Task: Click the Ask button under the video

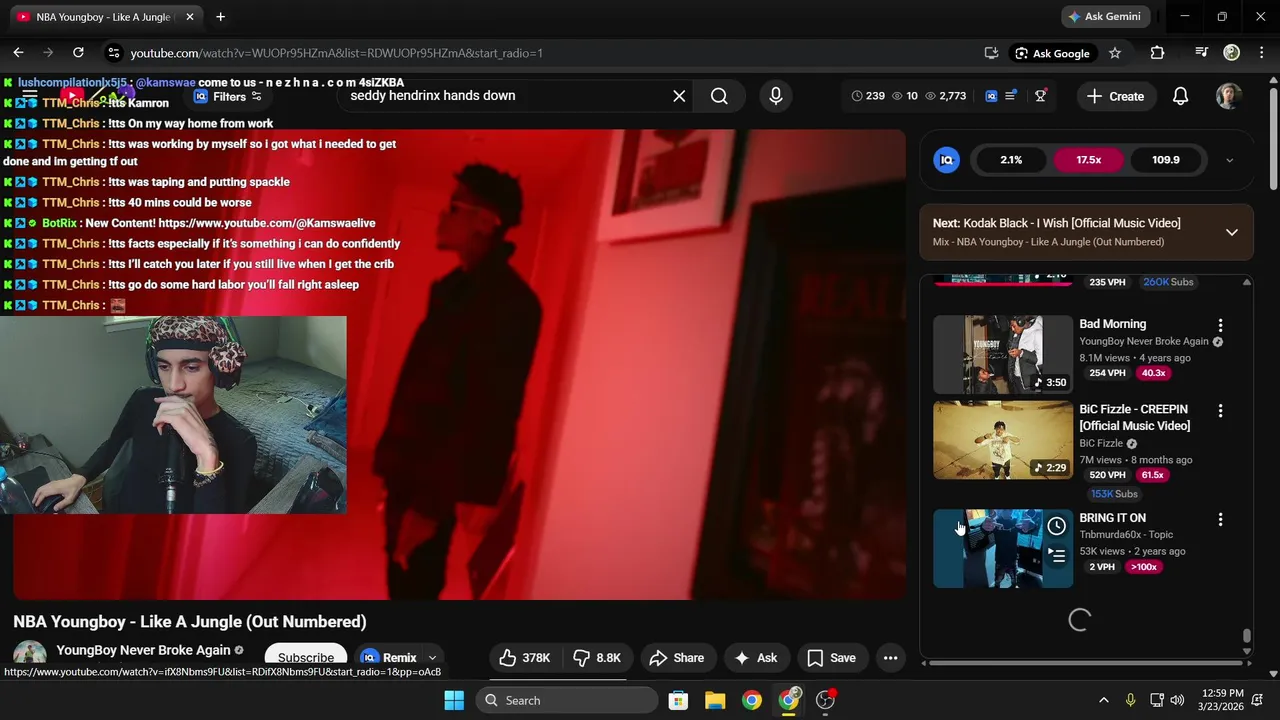Action: (x=755, y=658)
